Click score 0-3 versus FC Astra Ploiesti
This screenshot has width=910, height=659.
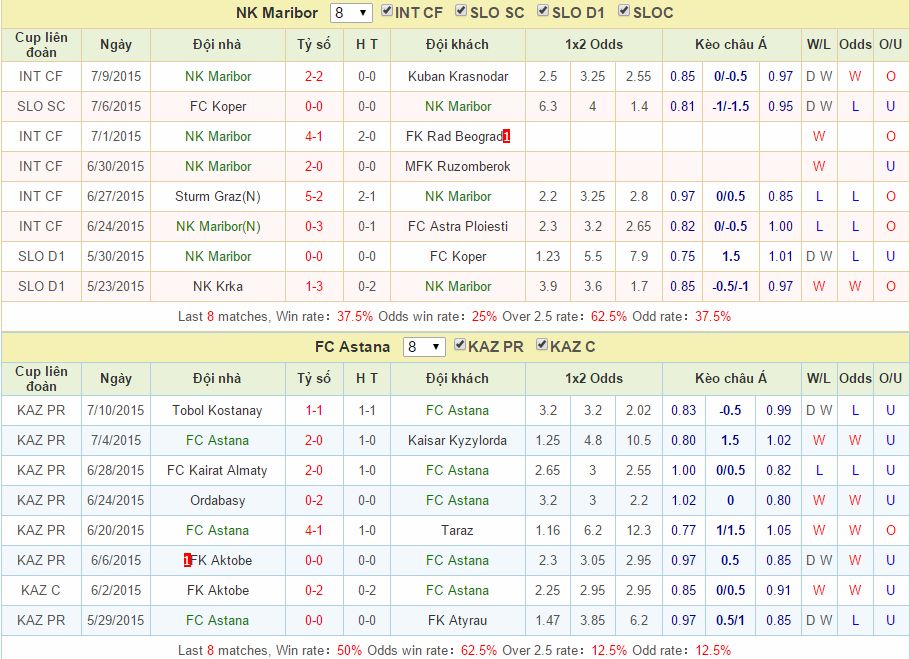click(x=314, y=226)
